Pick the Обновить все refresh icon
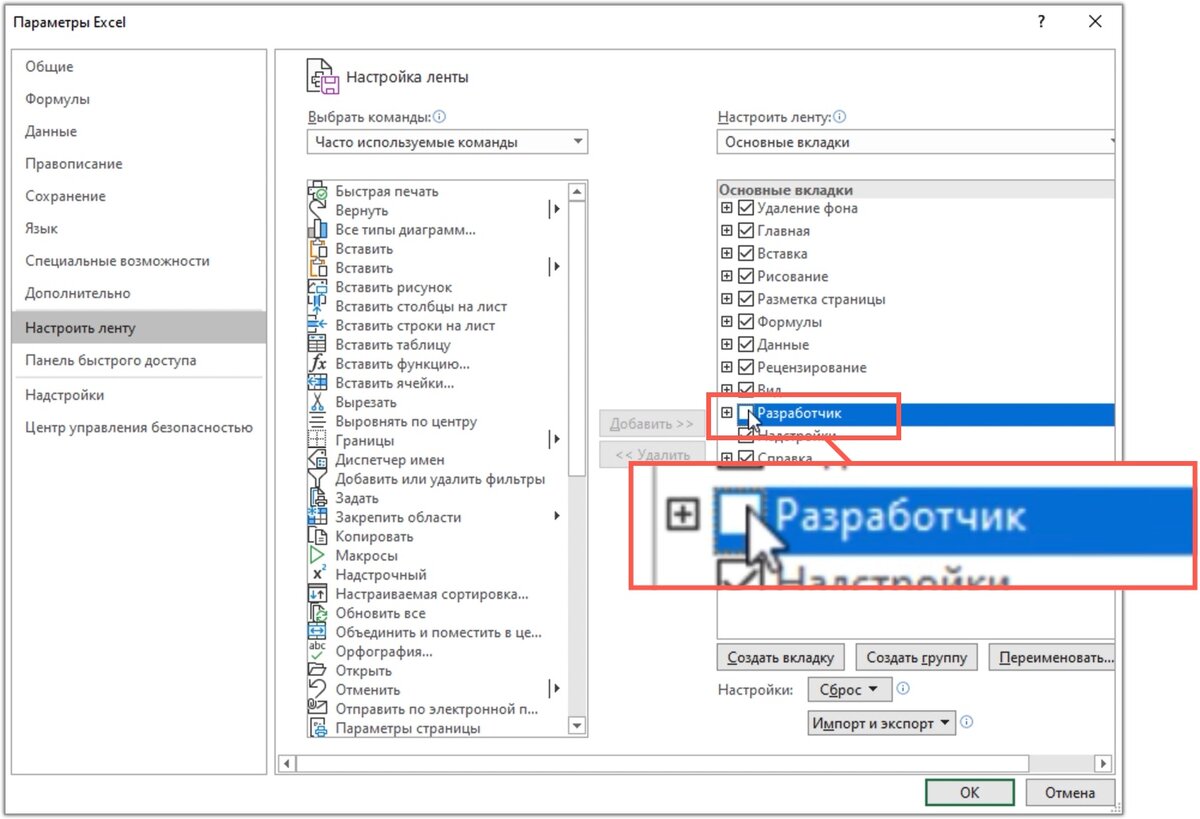 (x=318, y=613)
